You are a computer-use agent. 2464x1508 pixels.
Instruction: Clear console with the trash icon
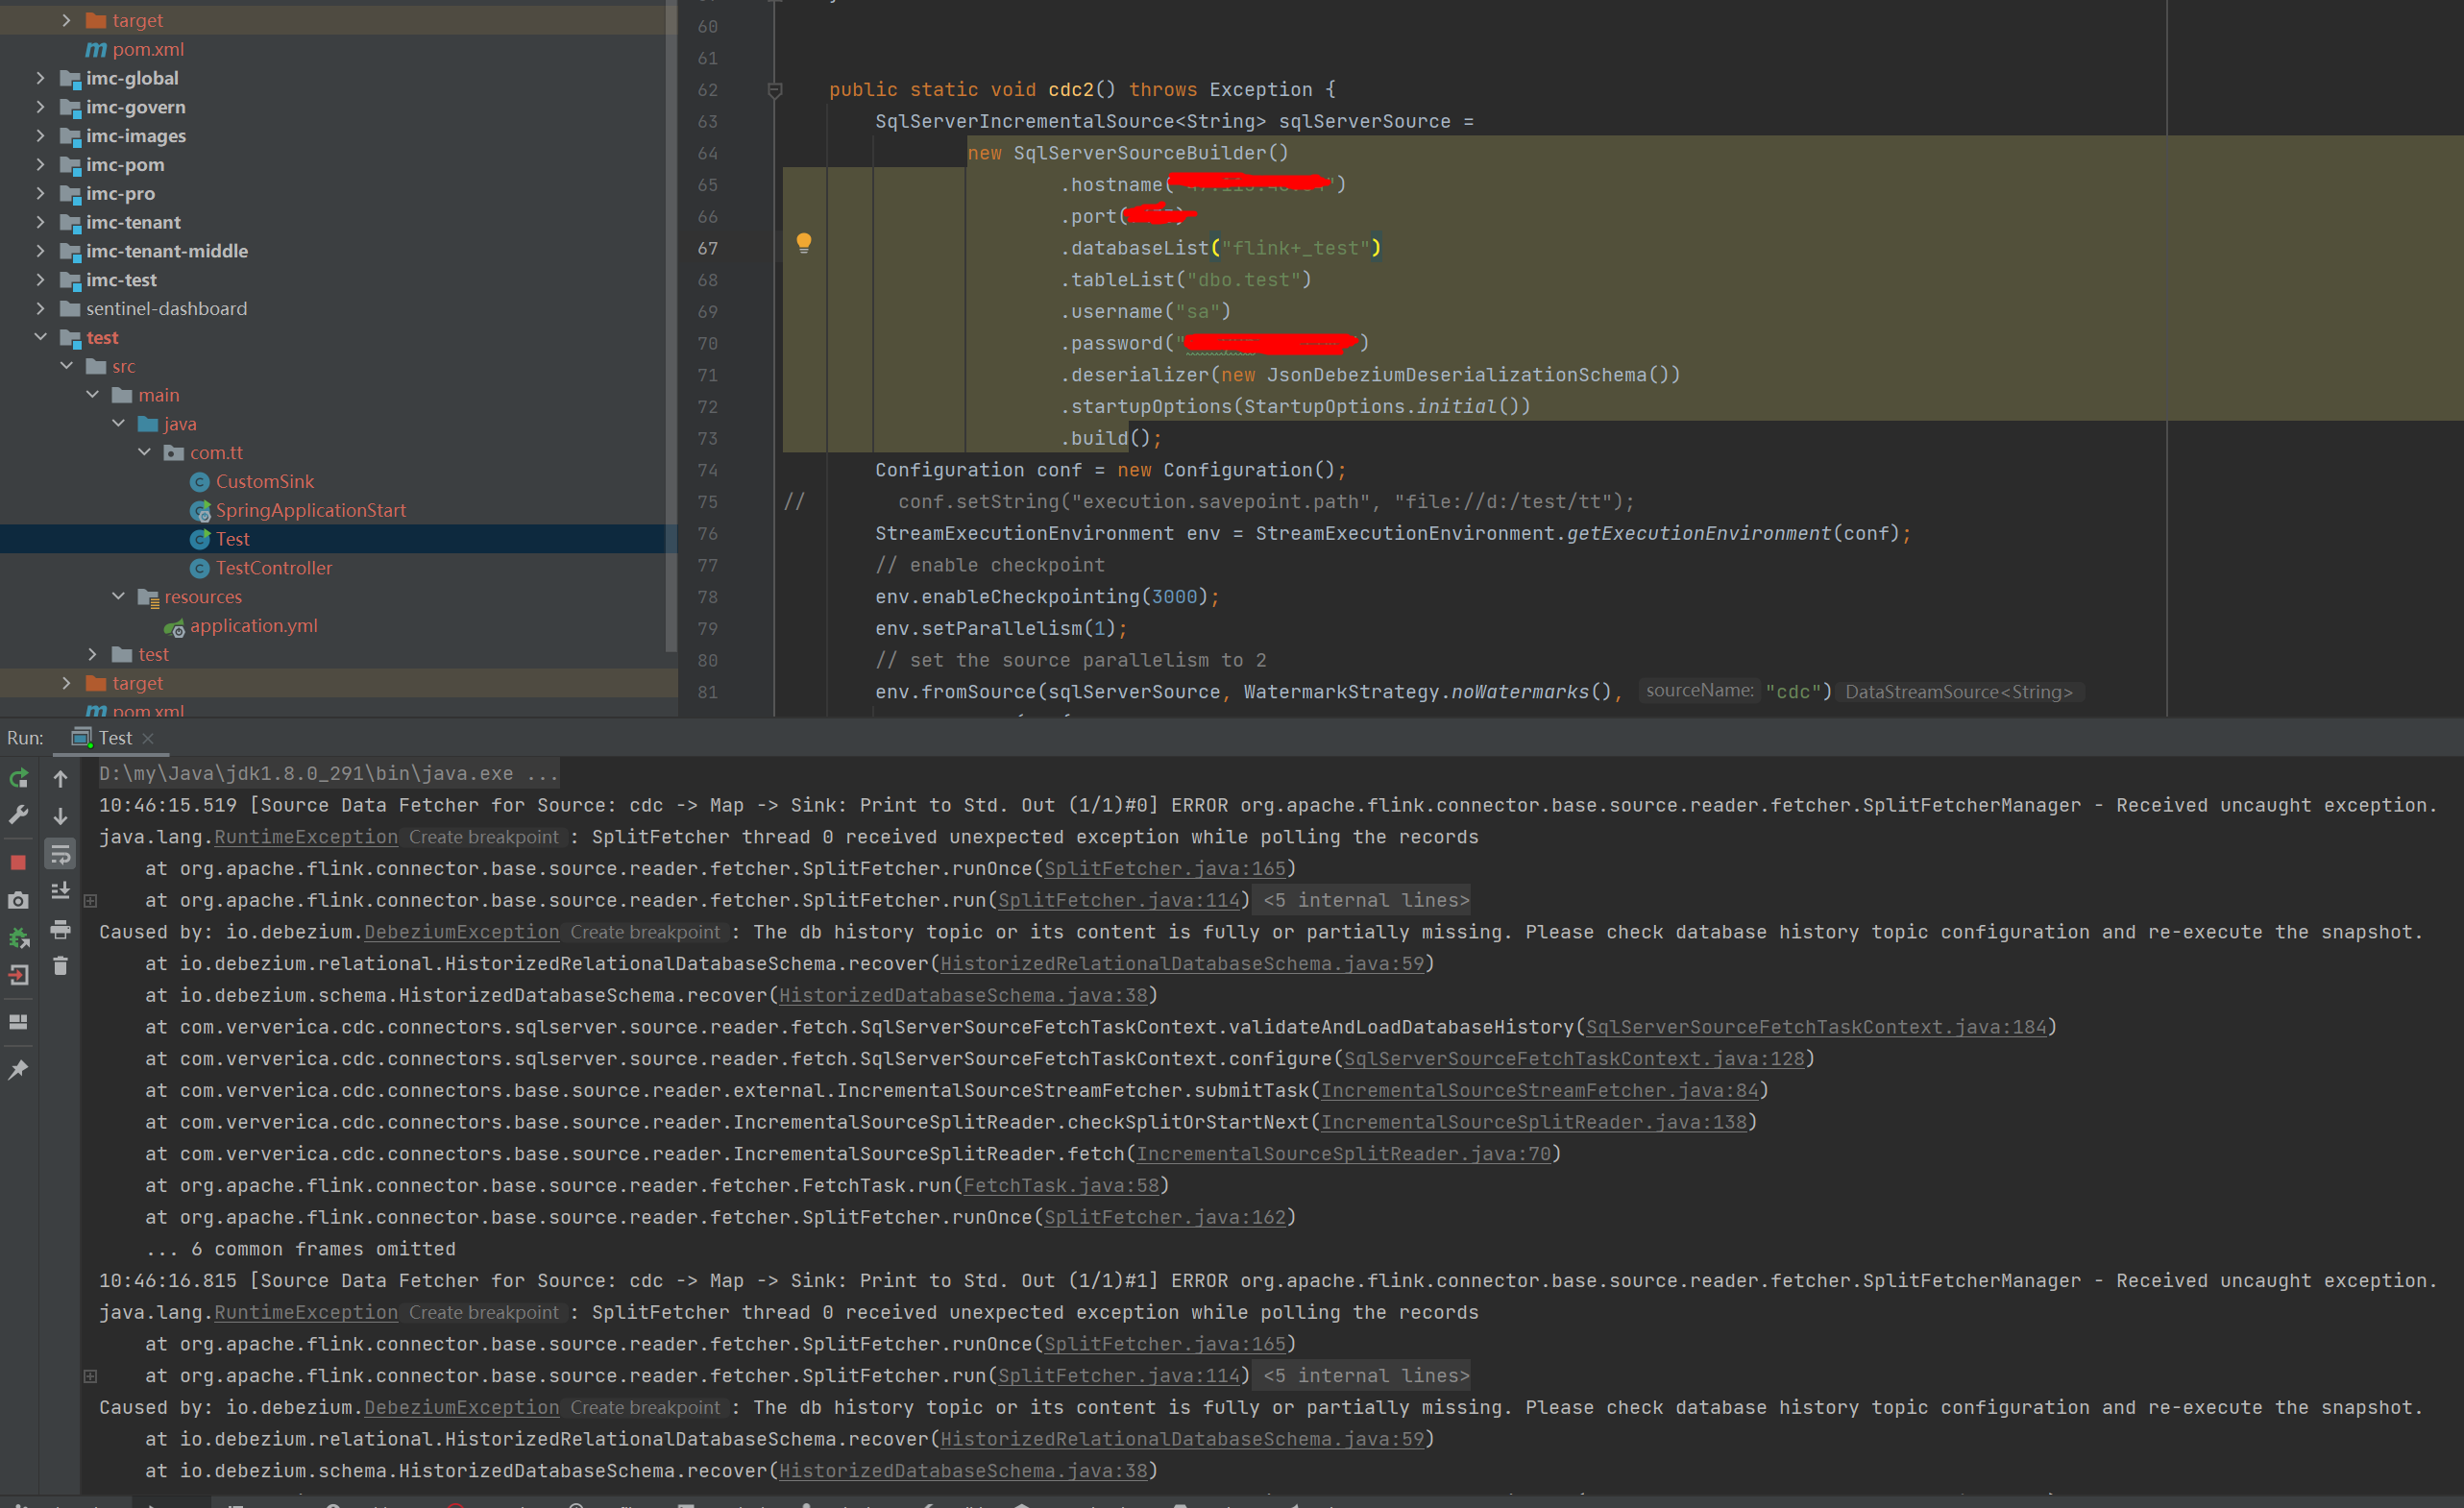point(60,966)
